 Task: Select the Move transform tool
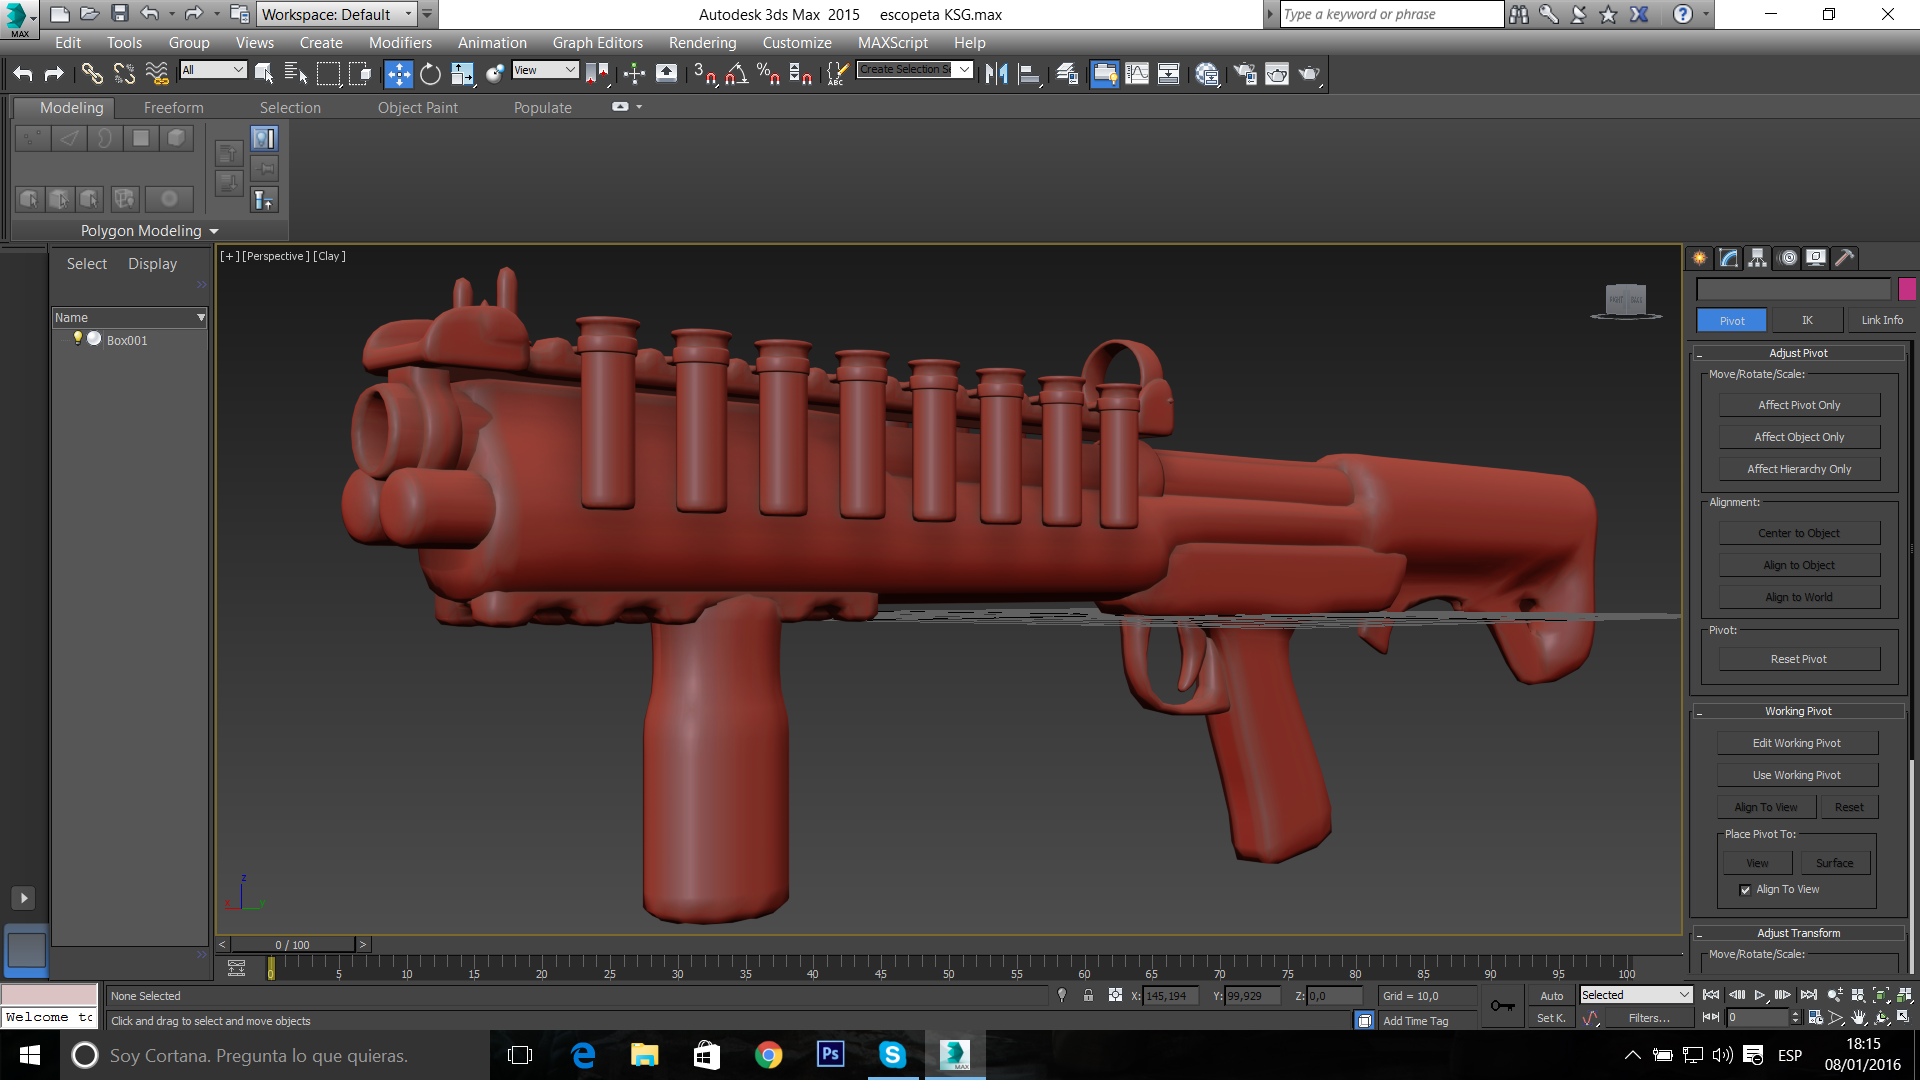[x=398, y=74]
